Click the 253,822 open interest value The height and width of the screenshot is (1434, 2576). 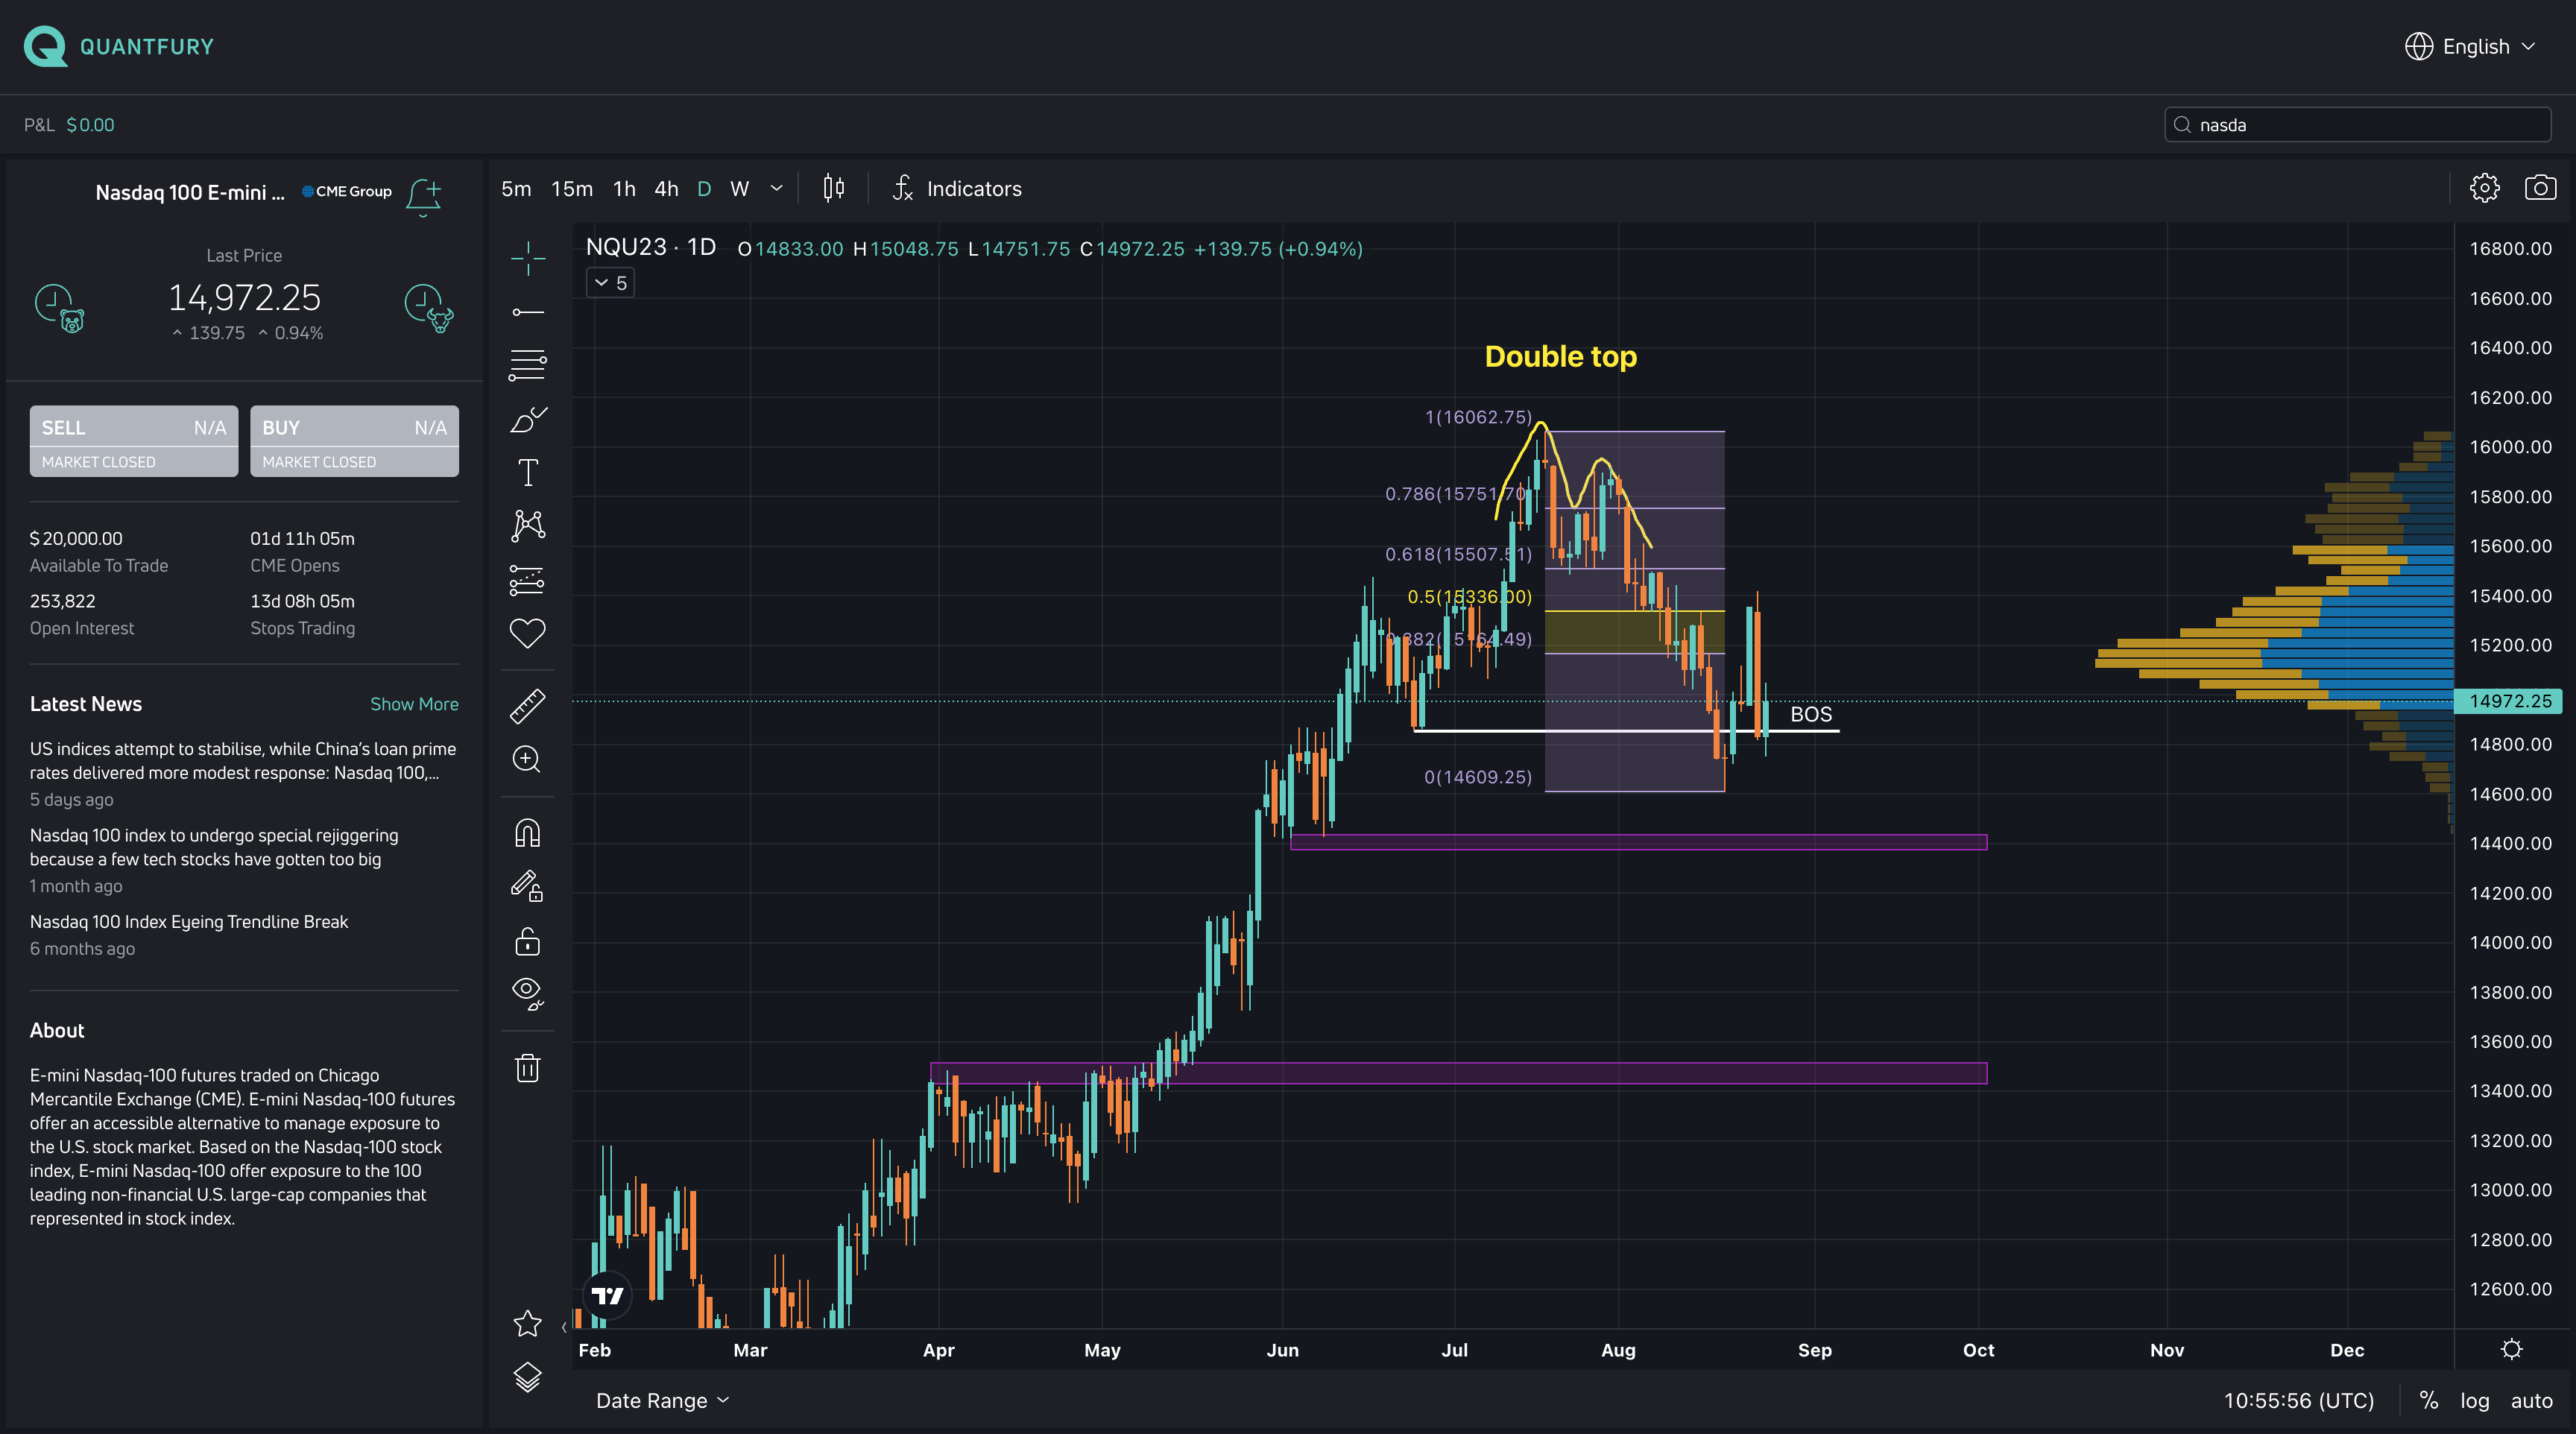(x=63, y=601)
